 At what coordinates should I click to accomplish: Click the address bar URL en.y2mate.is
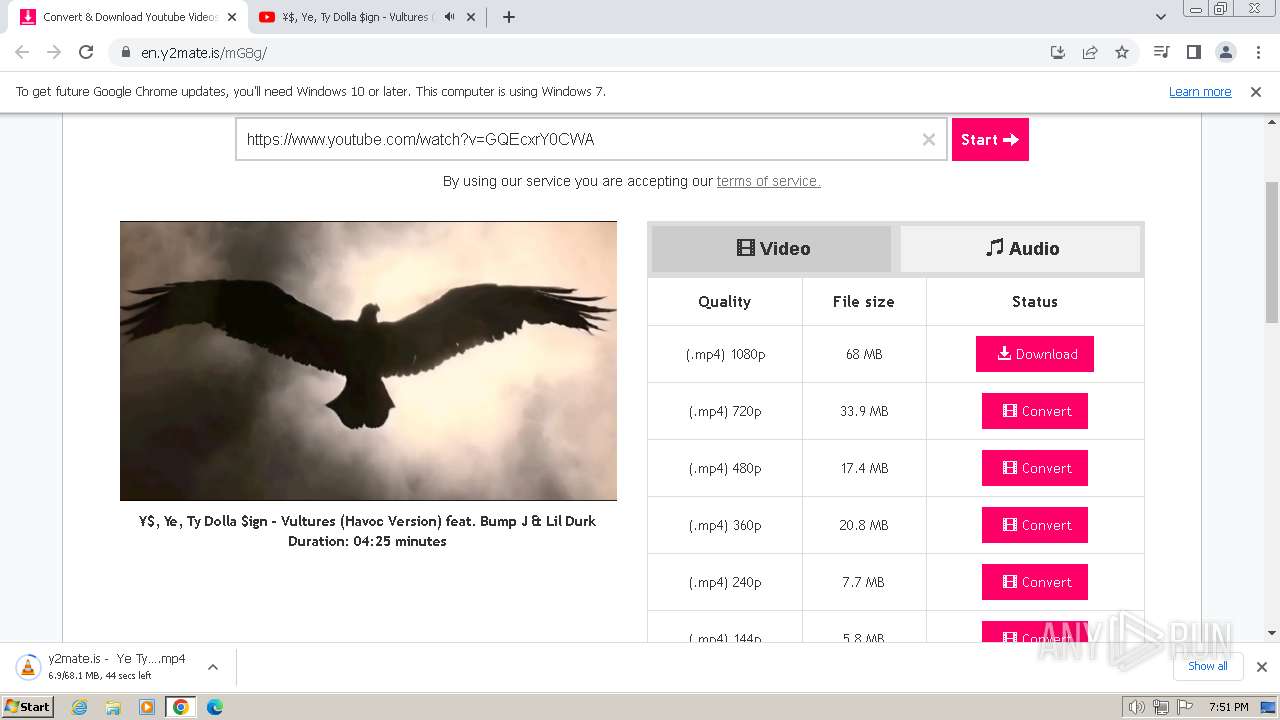(x=204, y=53)
